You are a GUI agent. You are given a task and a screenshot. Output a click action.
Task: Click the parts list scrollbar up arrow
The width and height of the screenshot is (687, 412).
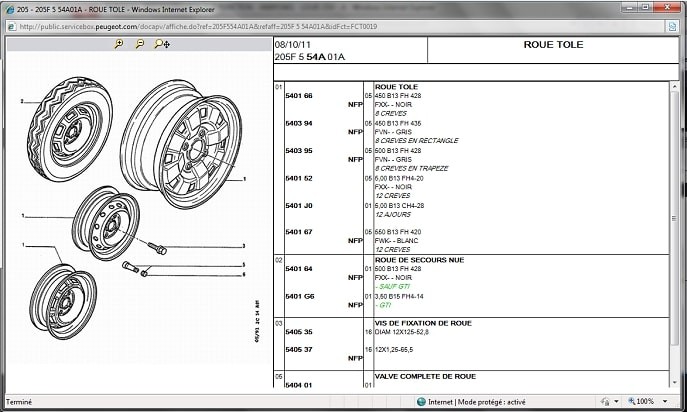[674, 87]
